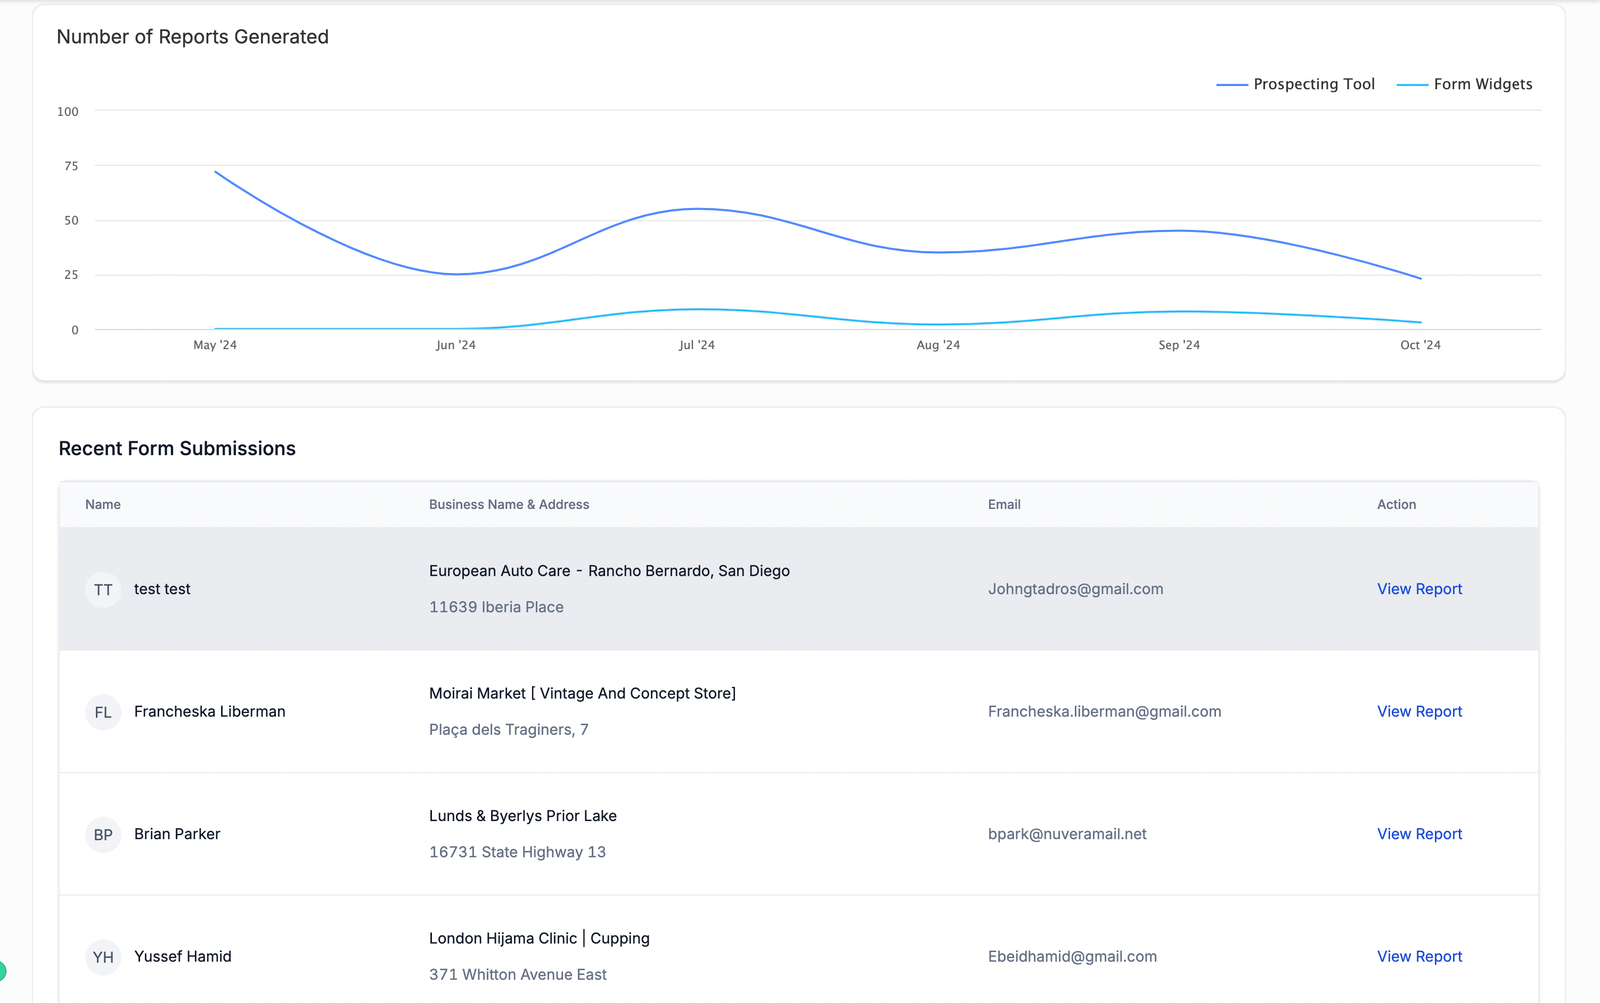
Task: Click the Email column header
Action: point(1004,505)
